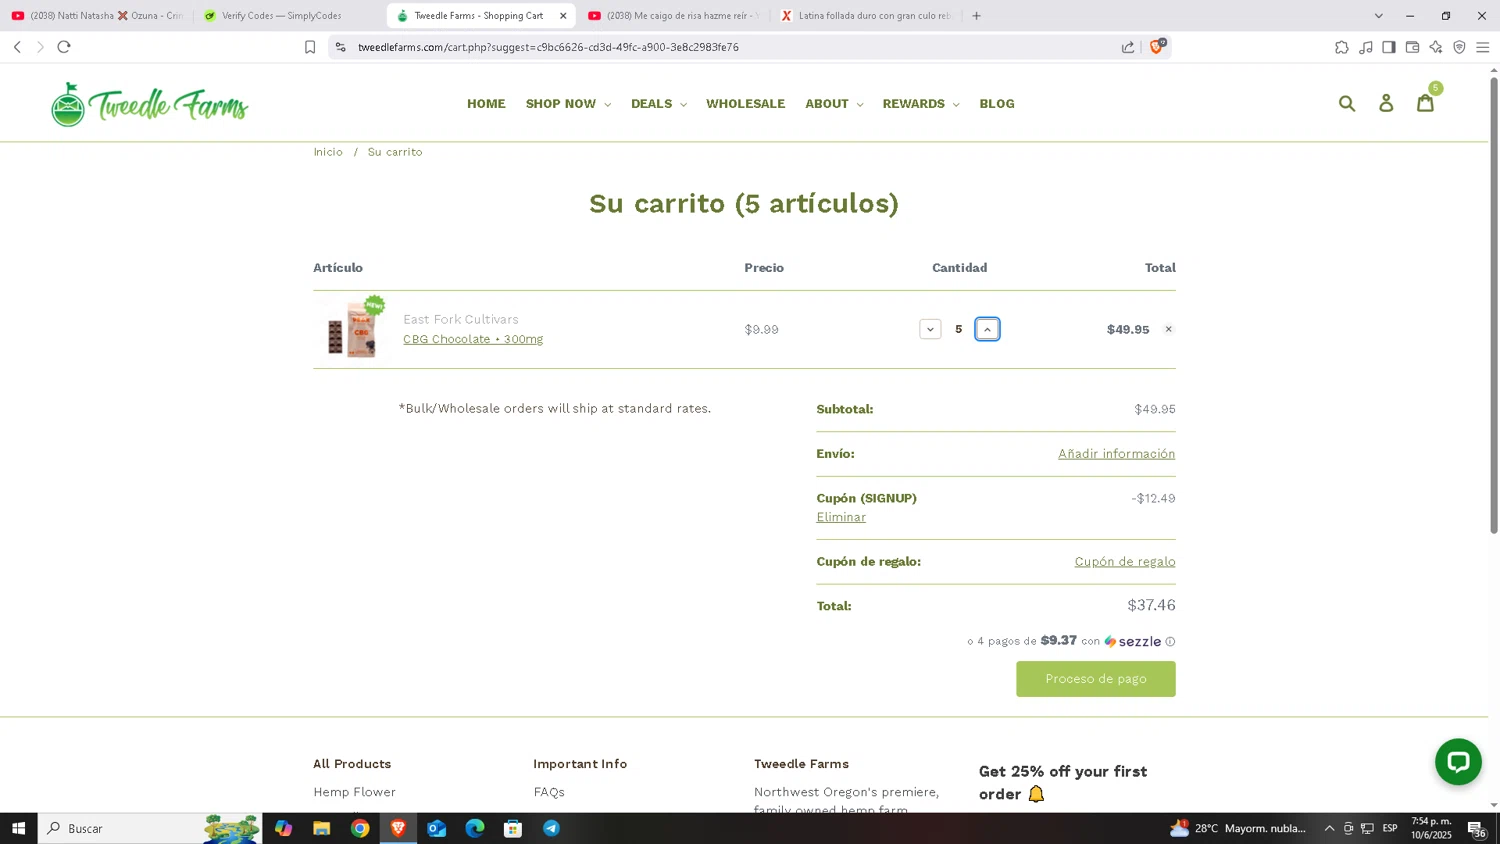Open the user account icon
Screen dimensions: 1500x844
click(x=1386, y=103)
